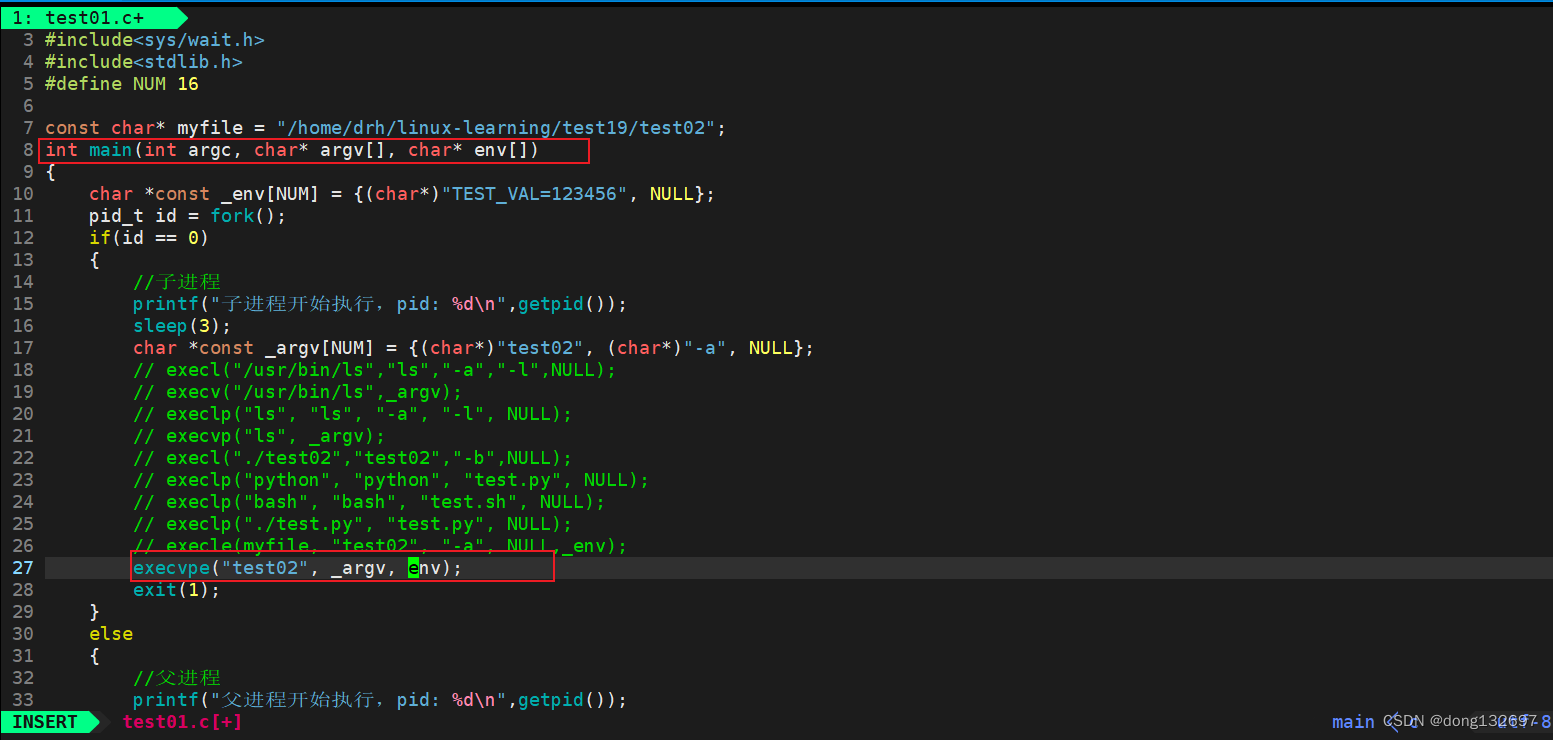The width and height of the screenshot is (1553, 740).
Task: Click line number 8
Action: point(28,150)
